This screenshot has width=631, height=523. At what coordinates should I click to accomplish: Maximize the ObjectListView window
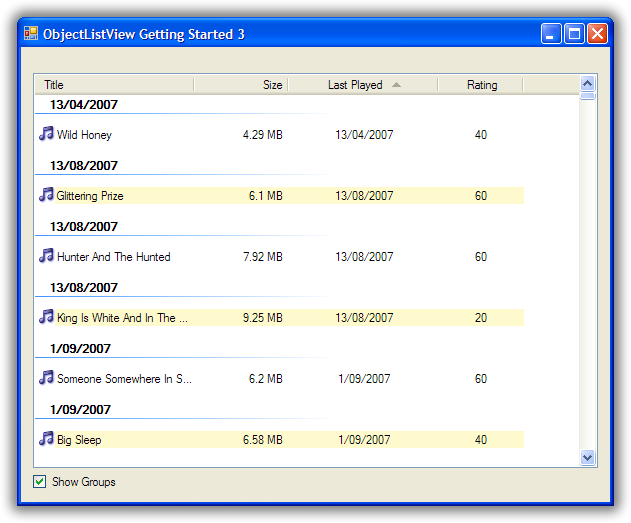point(574,34)
